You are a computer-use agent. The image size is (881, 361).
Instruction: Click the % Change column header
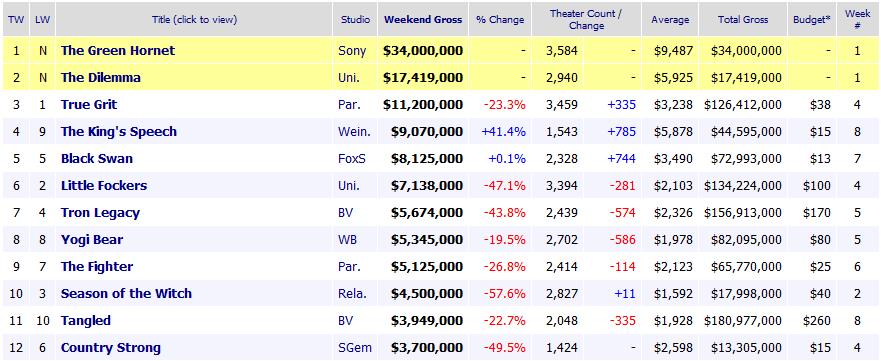tap(500, 19)
